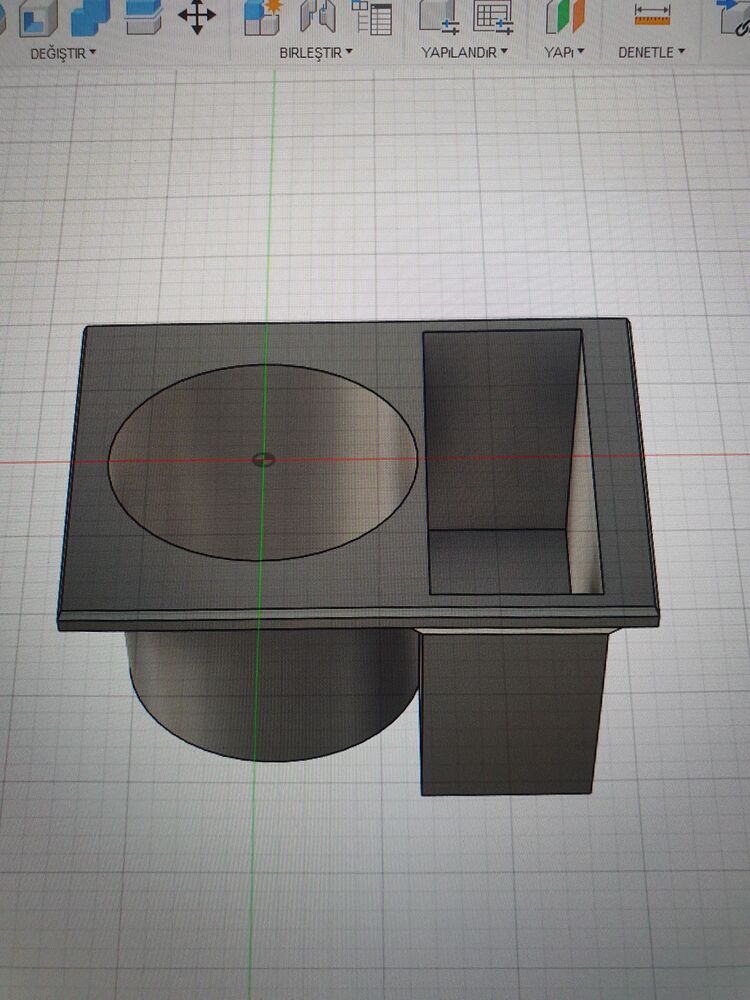Select the Joint tool icon above BİRLEŞTİR
750x1000 pixels.
coord(317,17)
